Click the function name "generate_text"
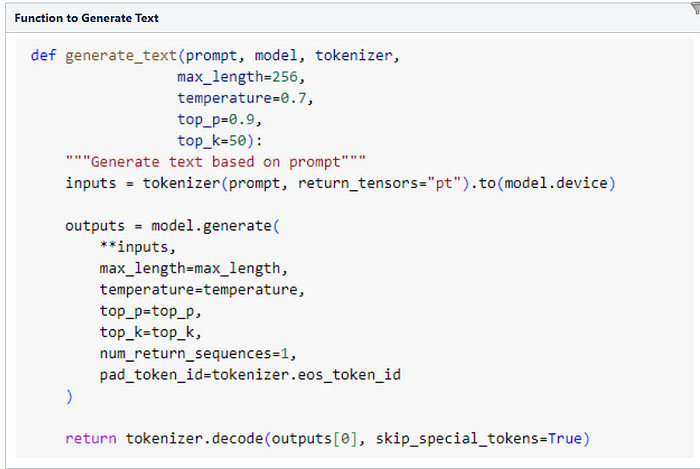 (121, 56)
